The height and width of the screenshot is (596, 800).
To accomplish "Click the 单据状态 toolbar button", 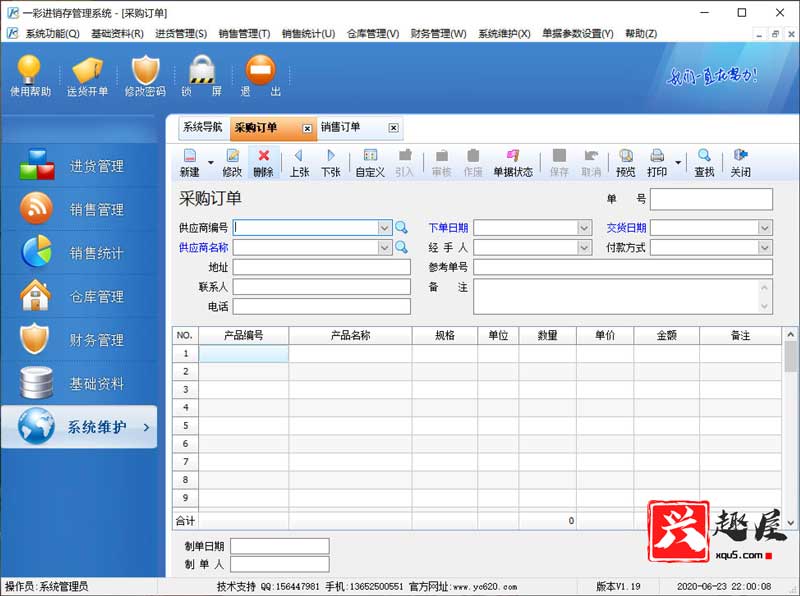I will pyautogui.click(x=513, y=163).
